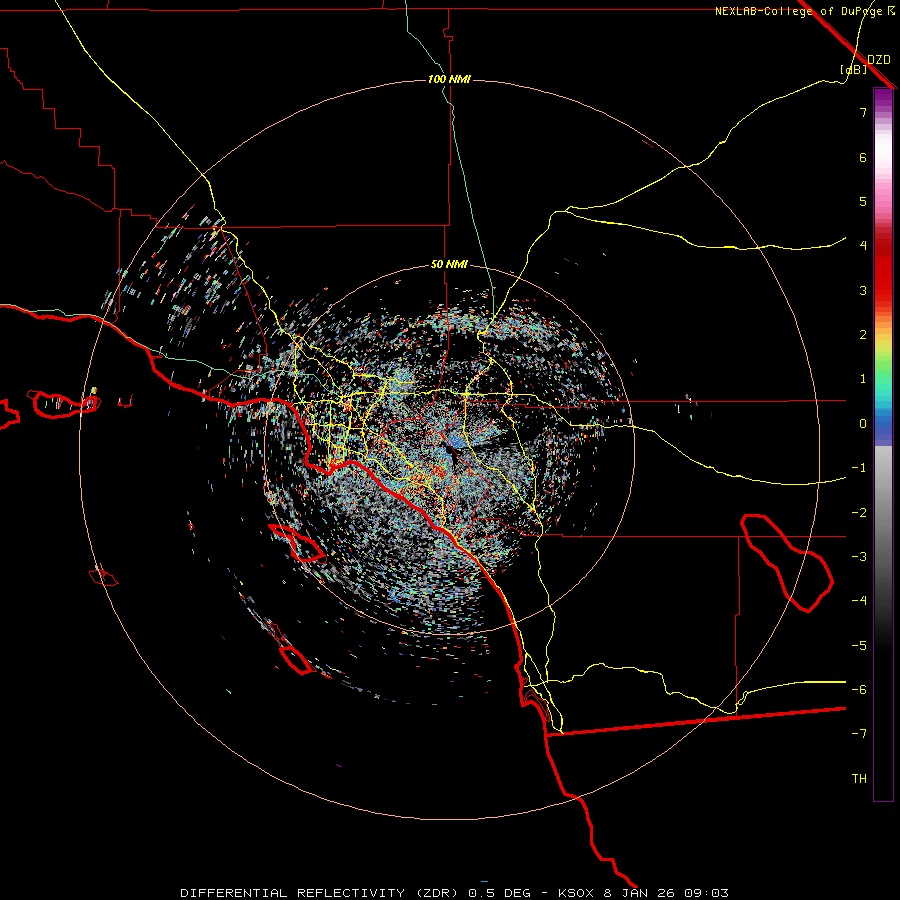Click the 0 tick on color scale
Viewport: 900px width, 900px height.
pyautogui.click(x=863, y=423)
